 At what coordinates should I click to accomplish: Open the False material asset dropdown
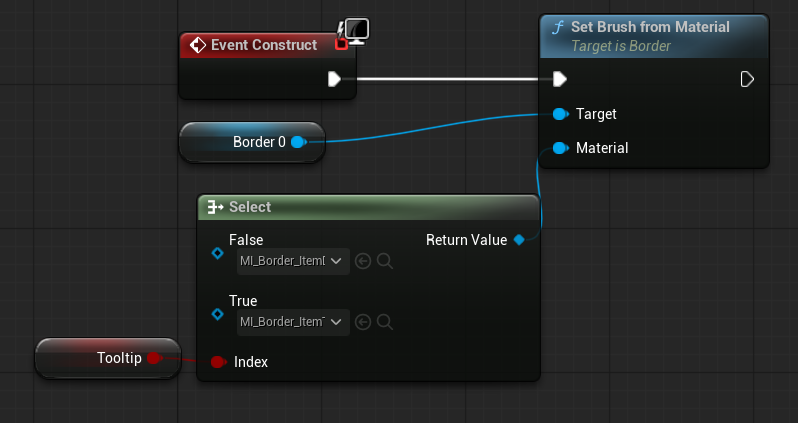tap(294, 261)
